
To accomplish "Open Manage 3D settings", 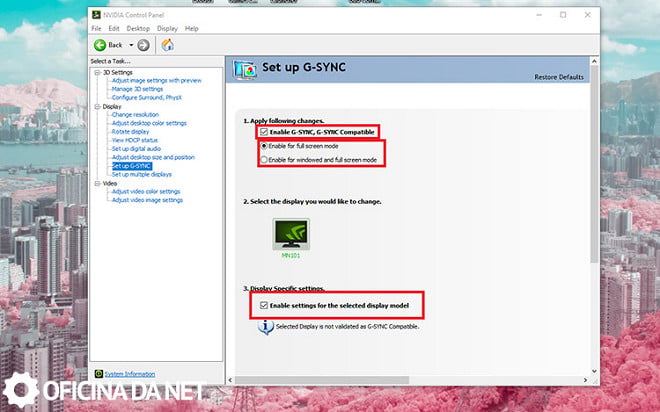I will point(137,89).
